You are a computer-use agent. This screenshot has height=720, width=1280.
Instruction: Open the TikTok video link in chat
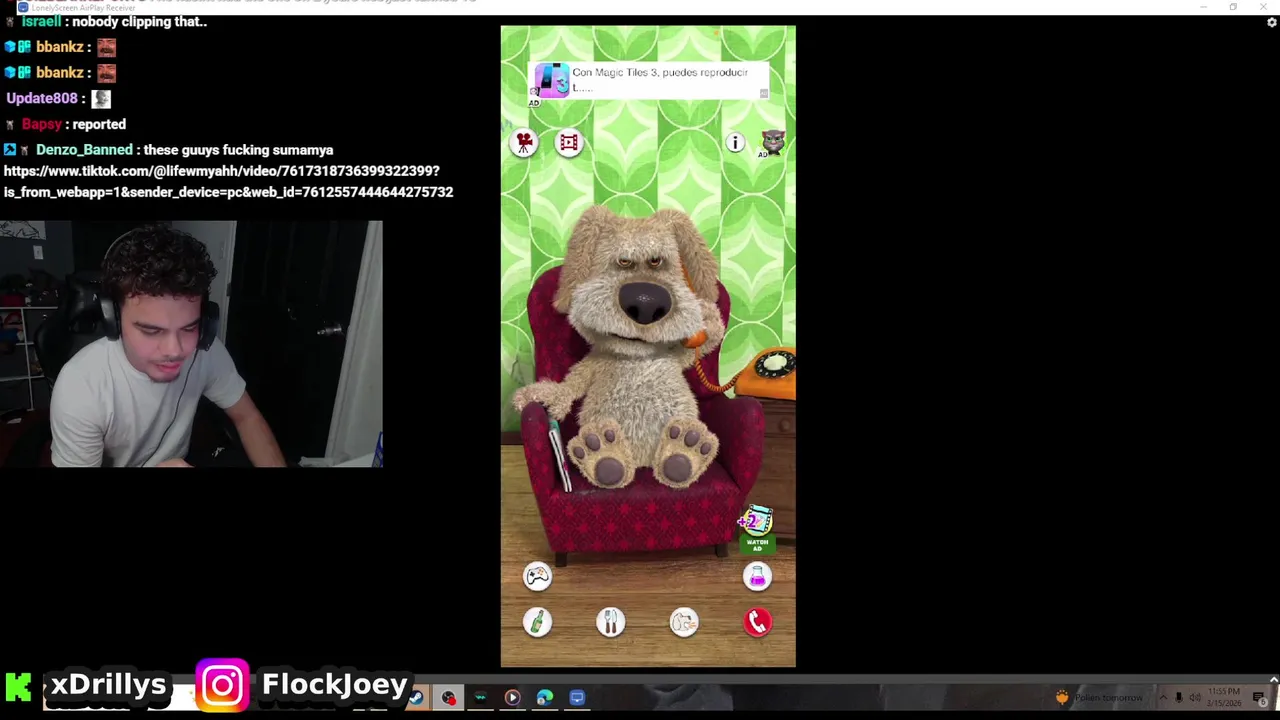pos(228,181)
